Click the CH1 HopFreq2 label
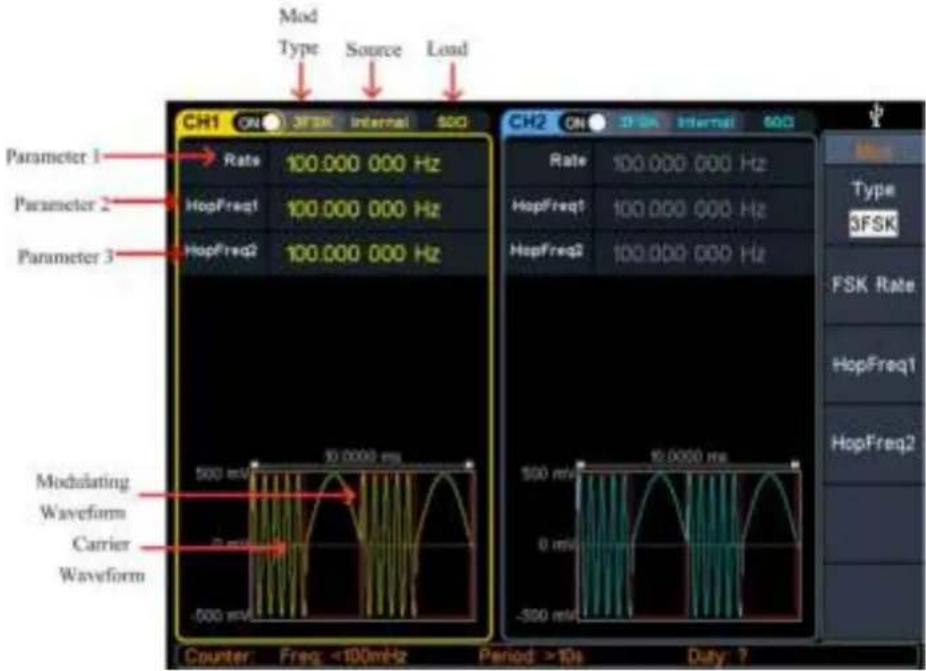 (x=221, y=251)
